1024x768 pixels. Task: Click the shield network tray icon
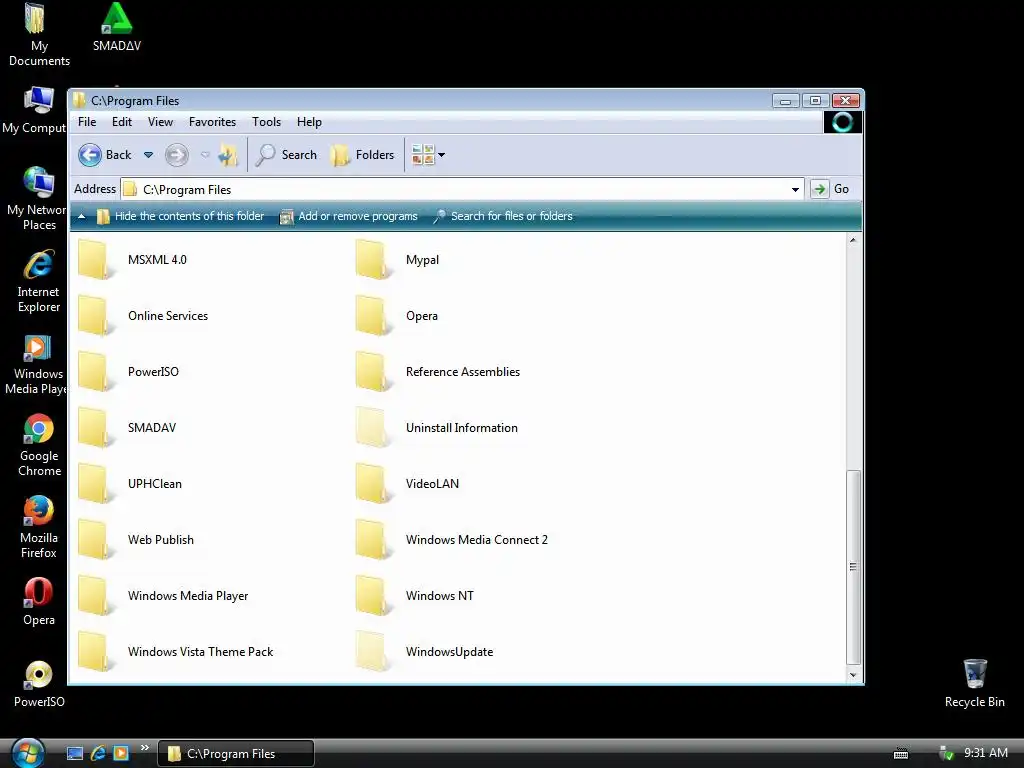click(946, 754)
